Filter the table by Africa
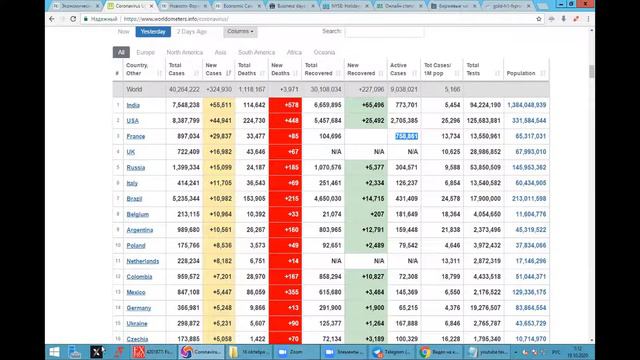This screenshot has width=640, height=360. (294, 52)
